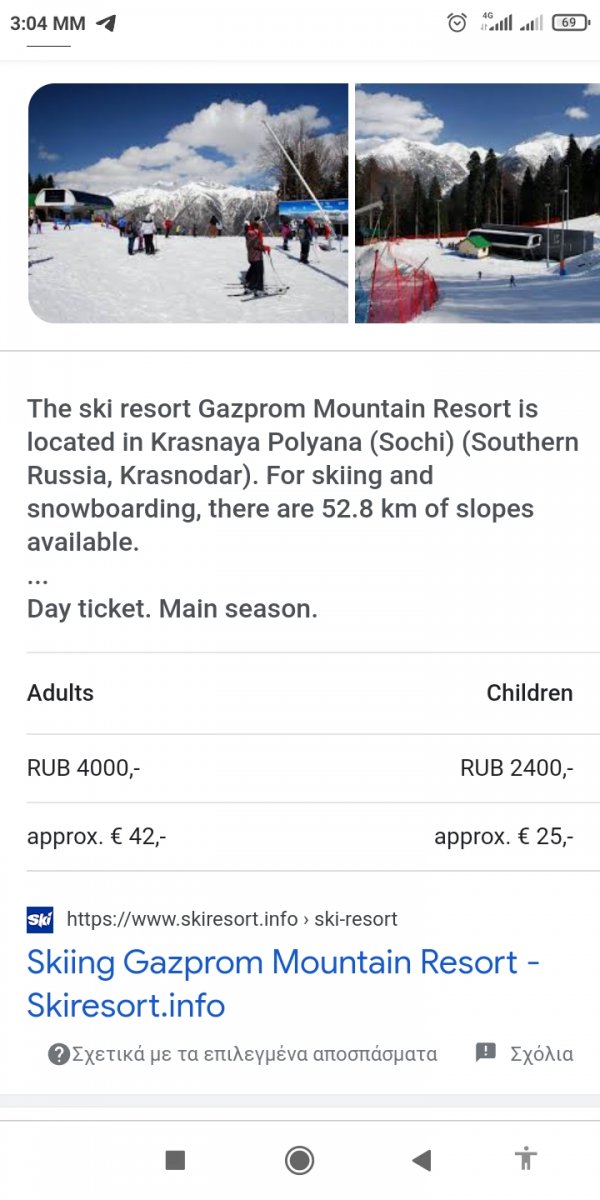View the red-fenced lift station photo
The width and height of the screenshot is (600, 1200).
(478, 203)
